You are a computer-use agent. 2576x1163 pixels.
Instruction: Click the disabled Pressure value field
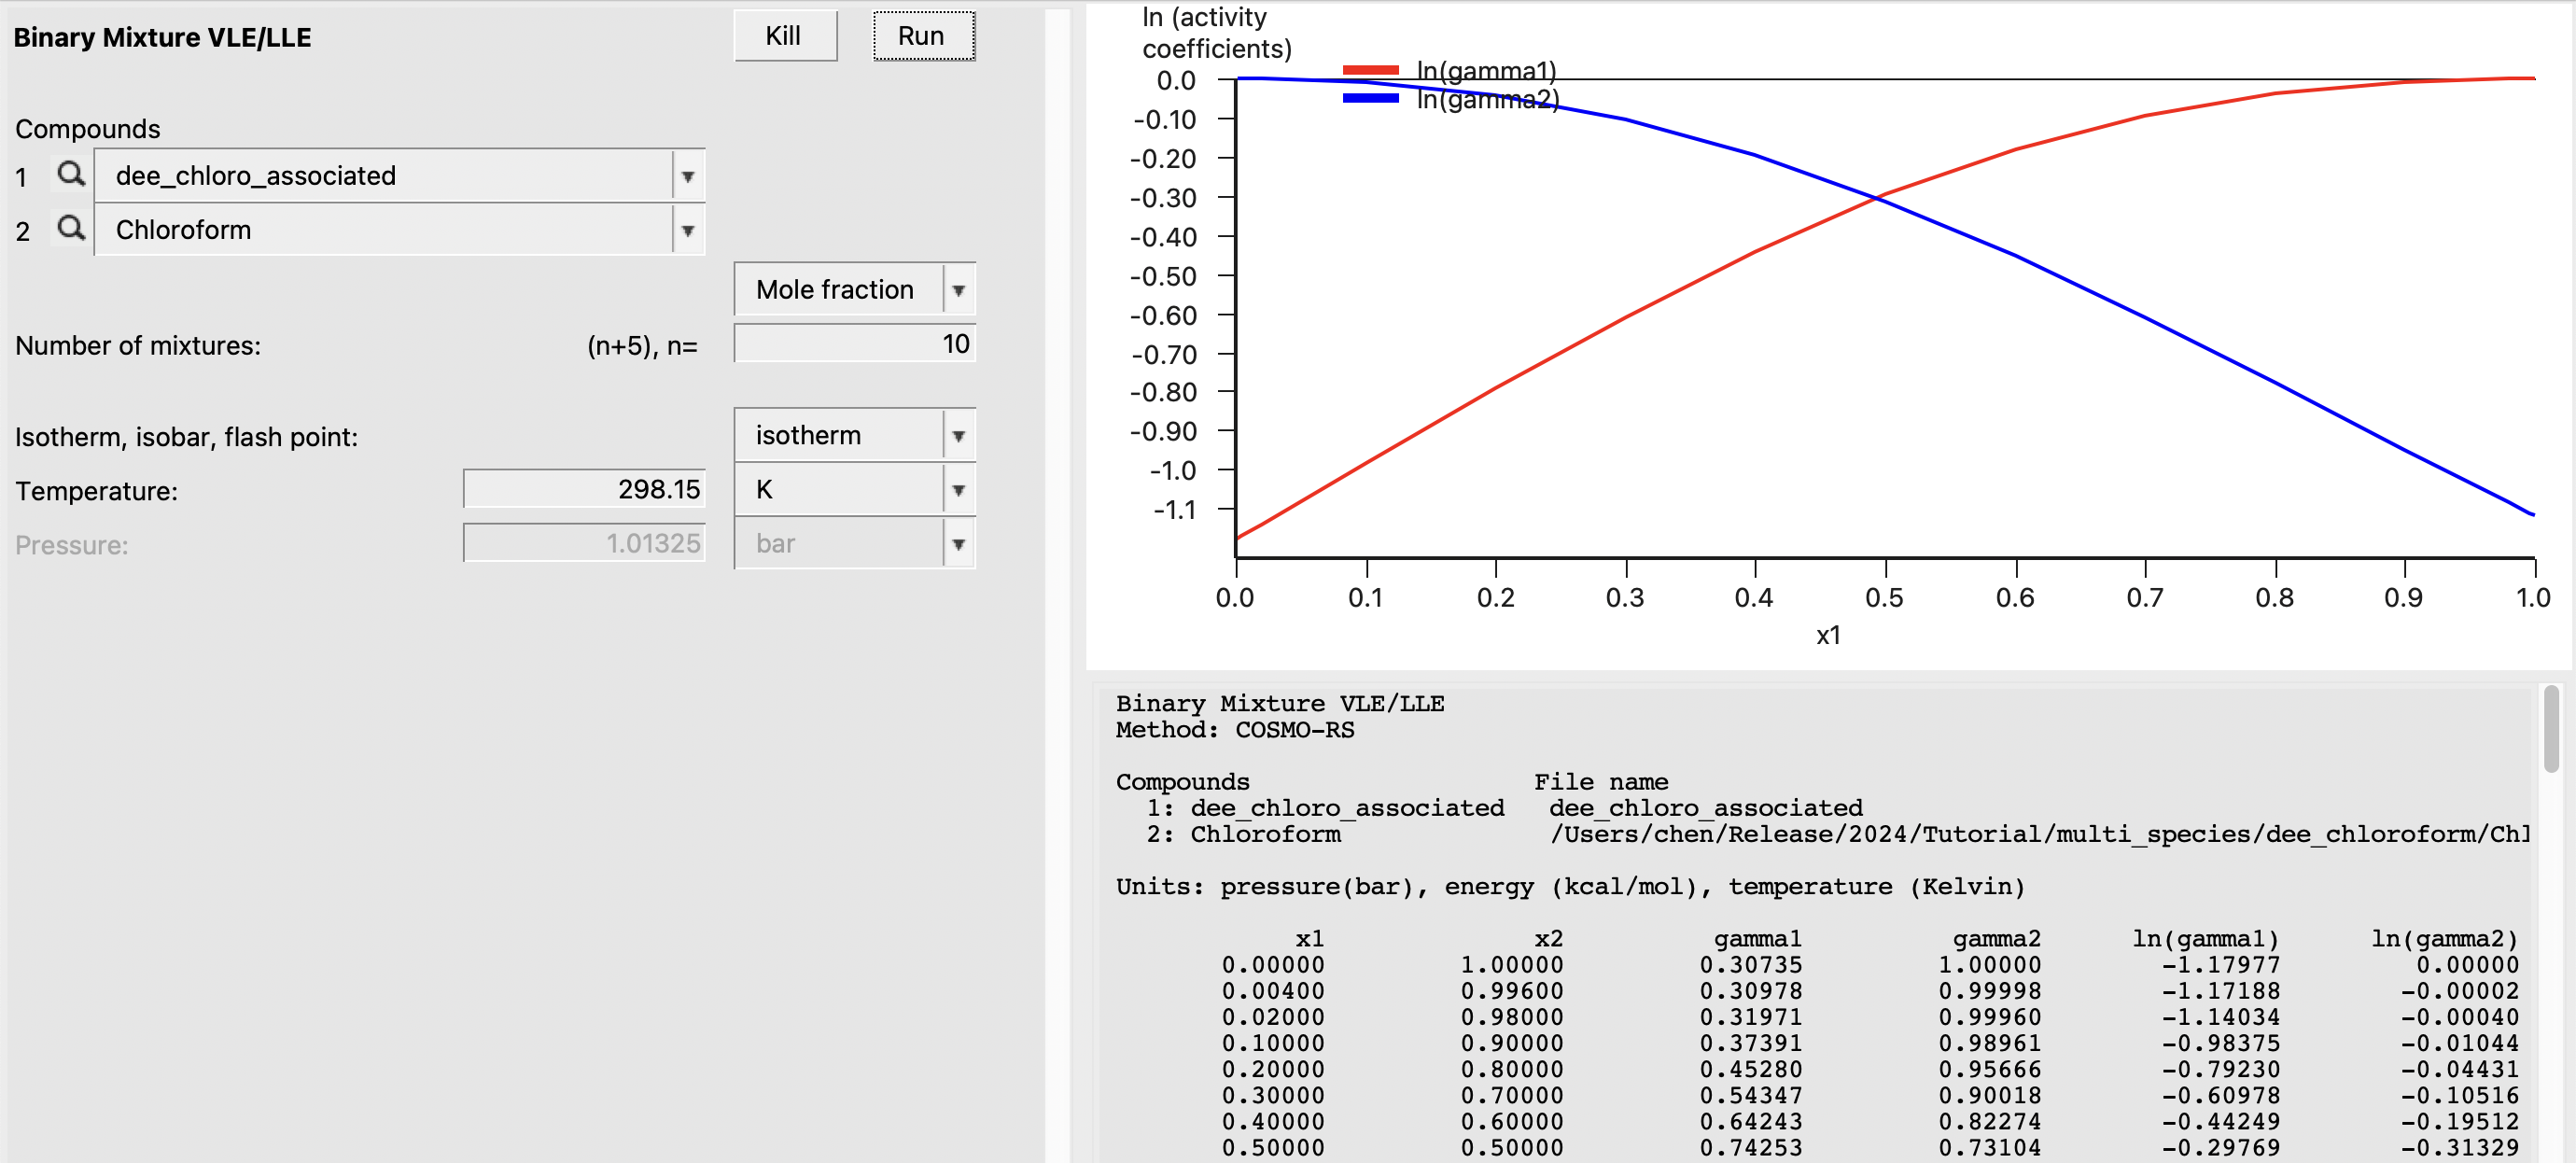(584, 543)
